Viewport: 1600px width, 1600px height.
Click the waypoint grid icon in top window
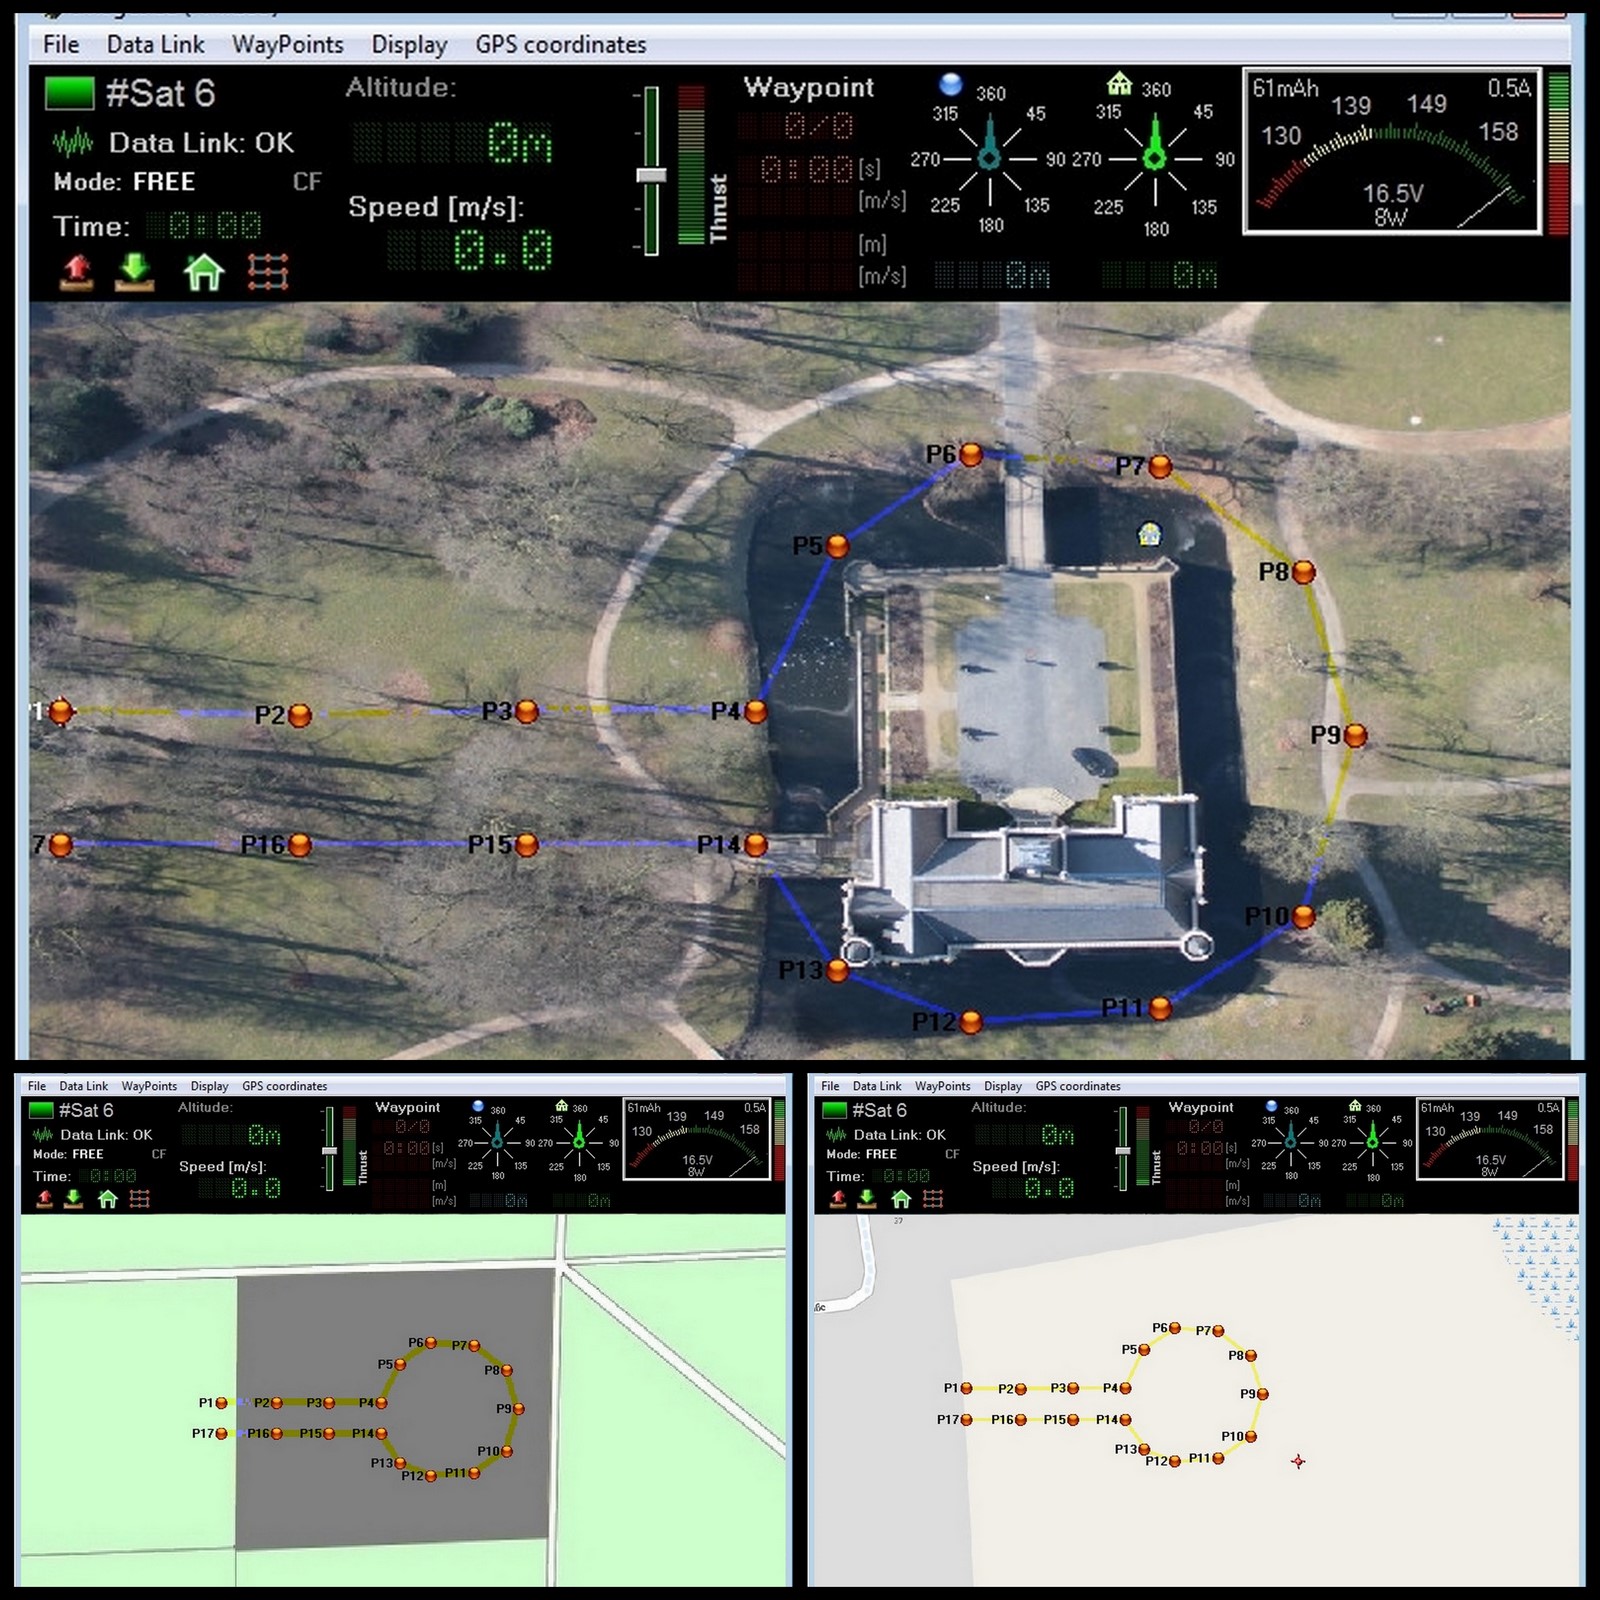point(267,271)
